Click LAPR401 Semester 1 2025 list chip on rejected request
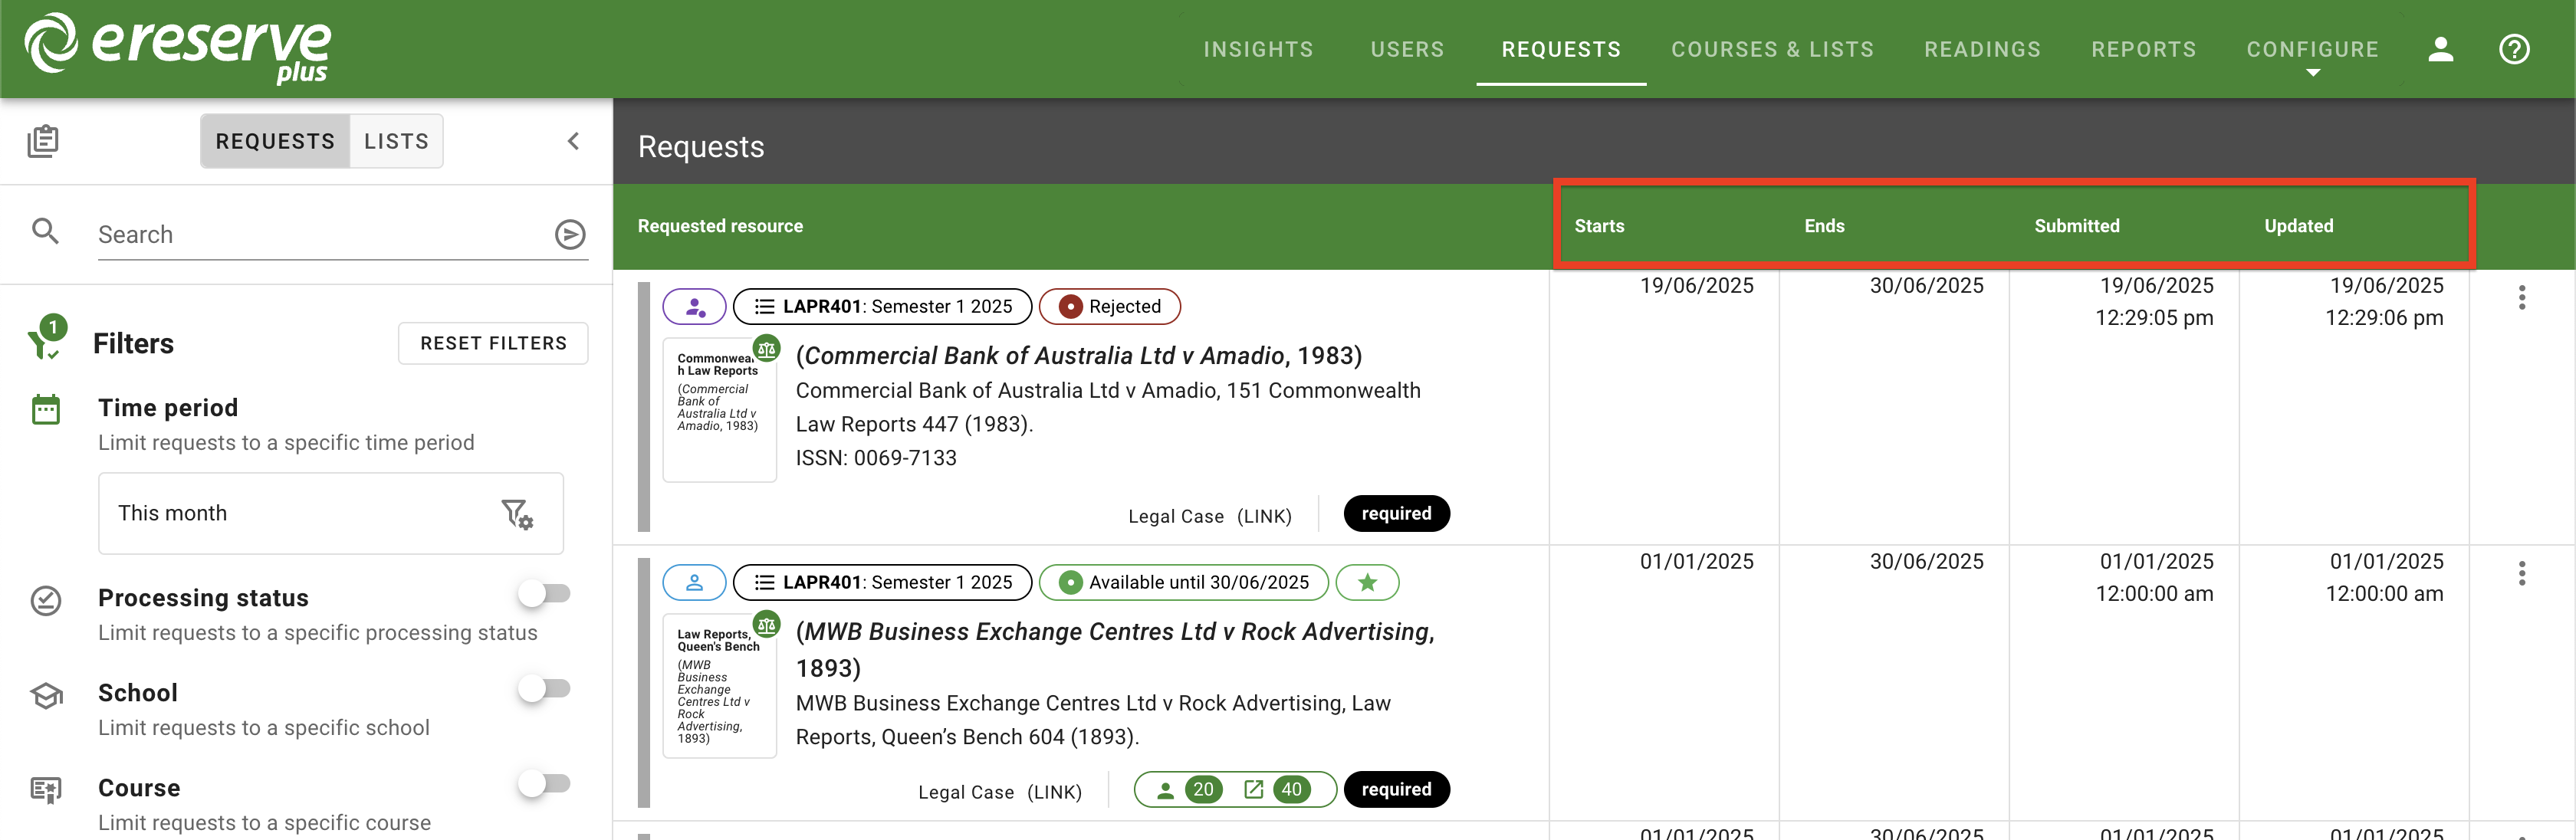The image size is (2576, 840). 882,306
